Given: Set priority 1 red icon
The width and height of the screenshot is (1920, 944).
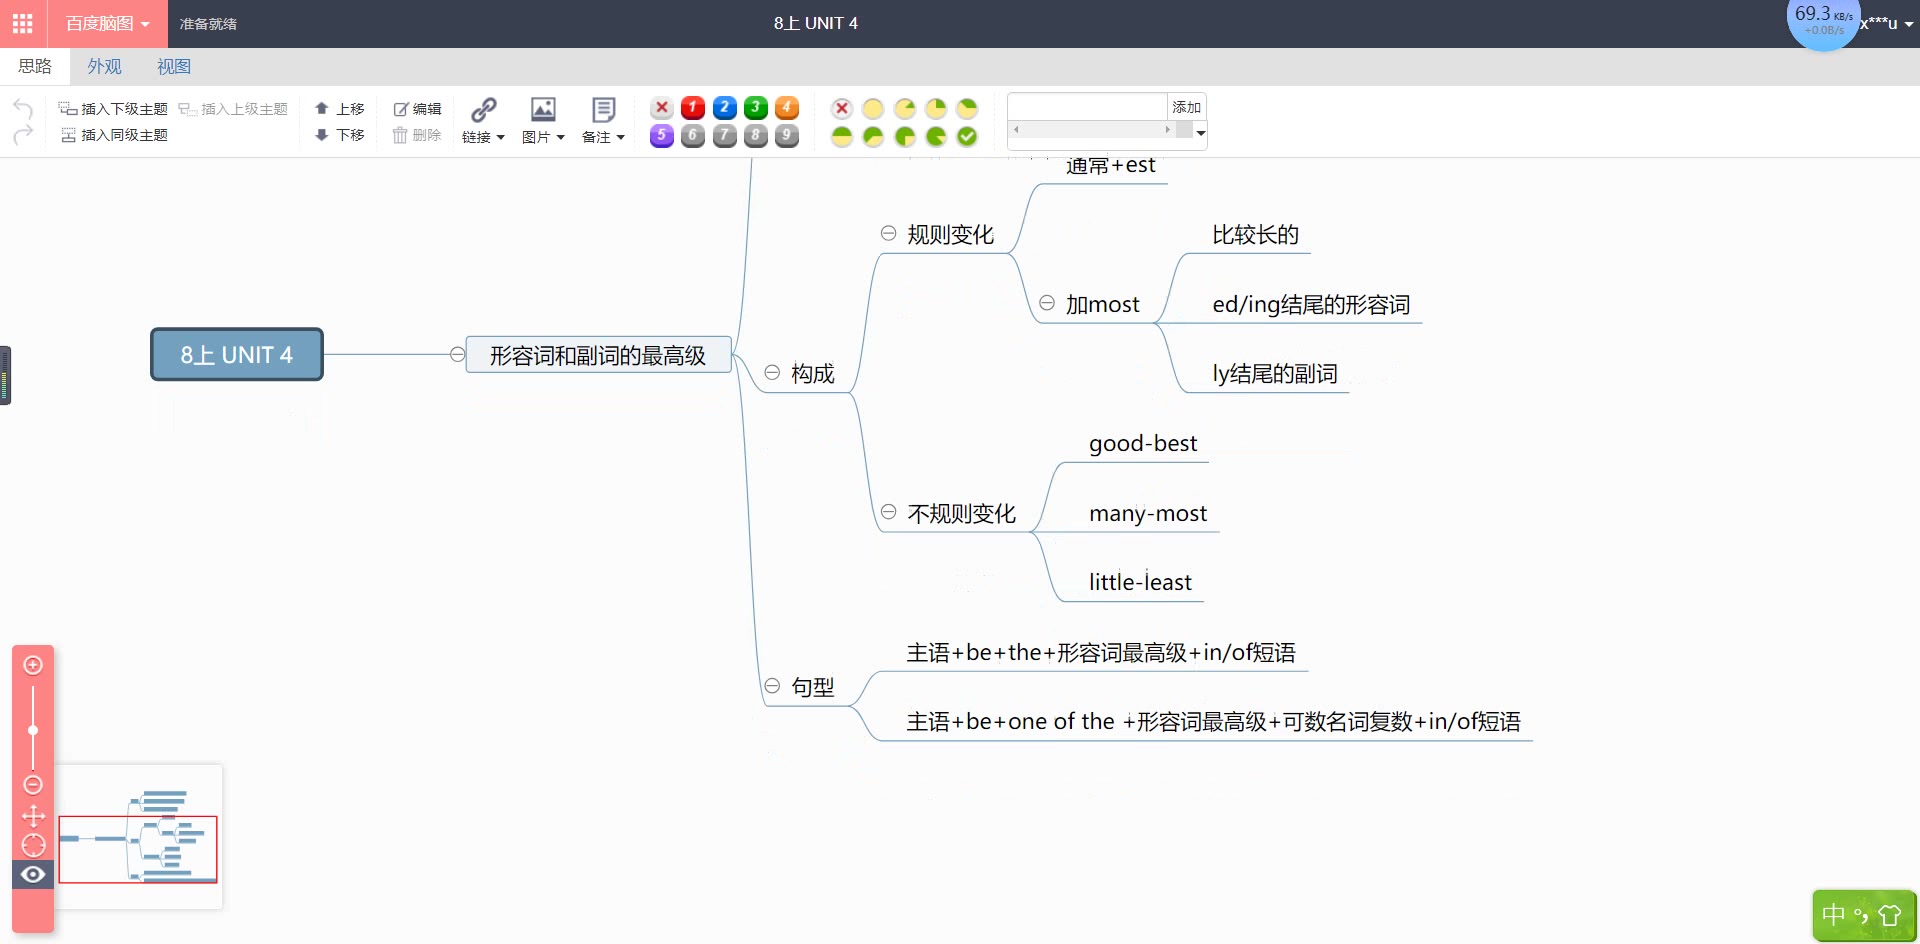Looking at the screenshot, I should pos(693,108).
